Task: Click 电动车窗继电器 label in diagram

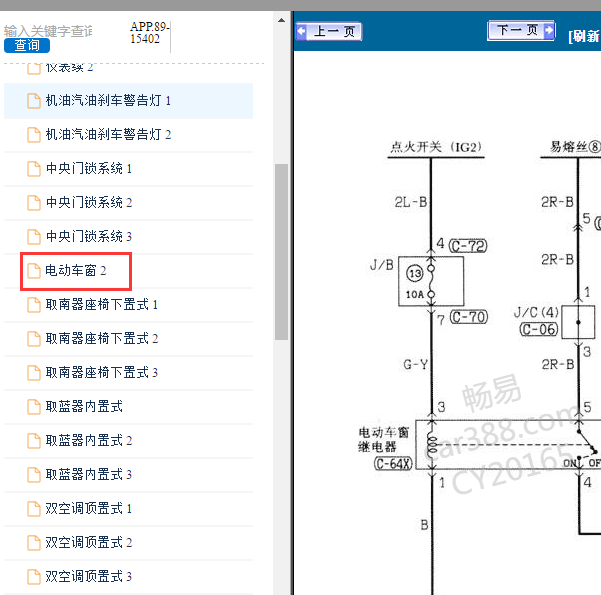Action: tap(384, 440)
